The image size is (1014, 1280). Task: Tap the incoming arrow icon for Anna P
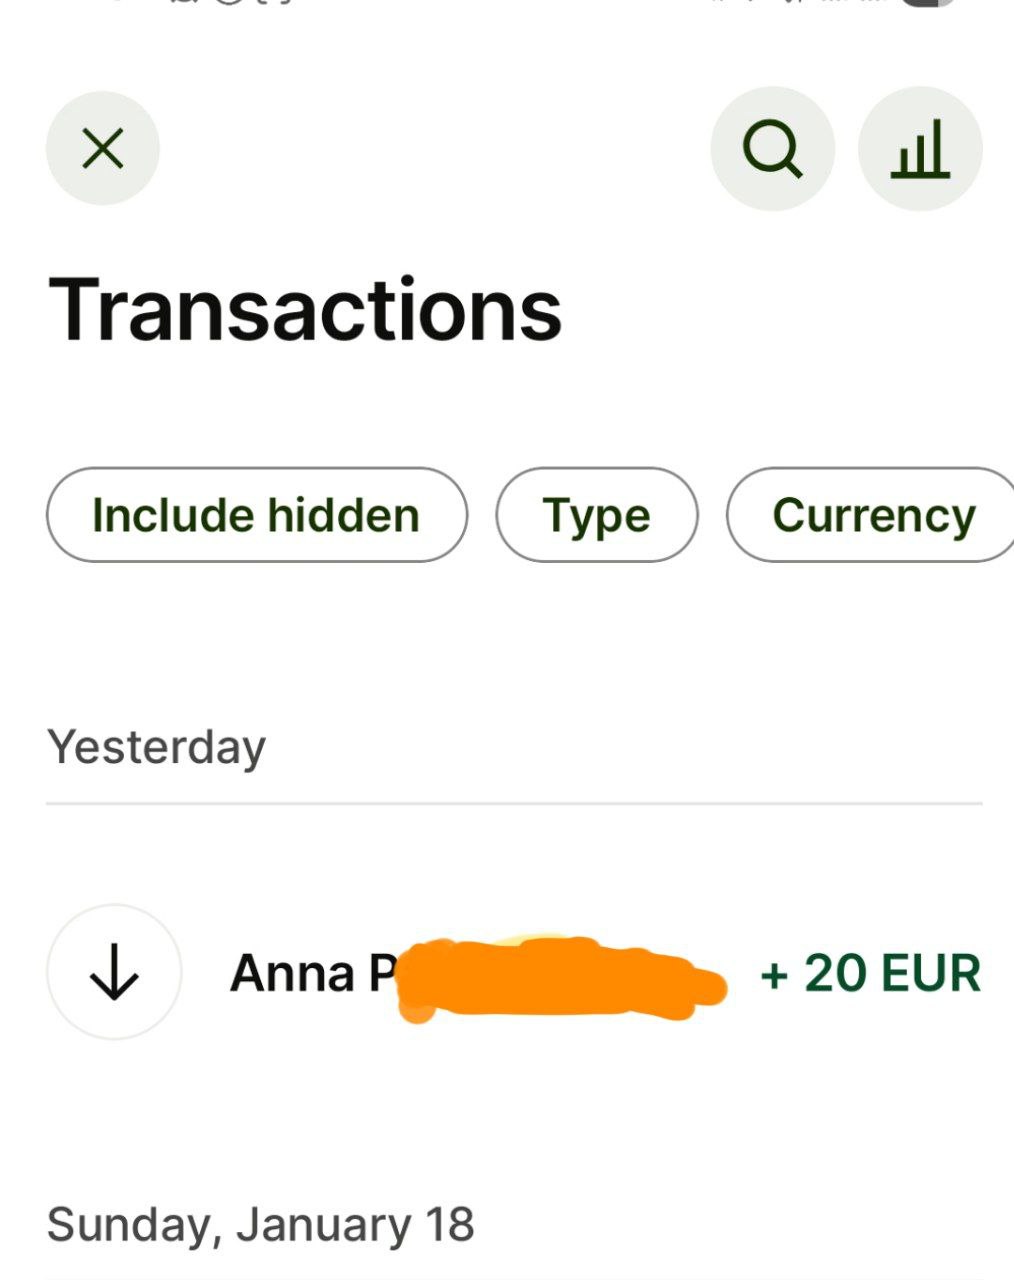point(114,972)
